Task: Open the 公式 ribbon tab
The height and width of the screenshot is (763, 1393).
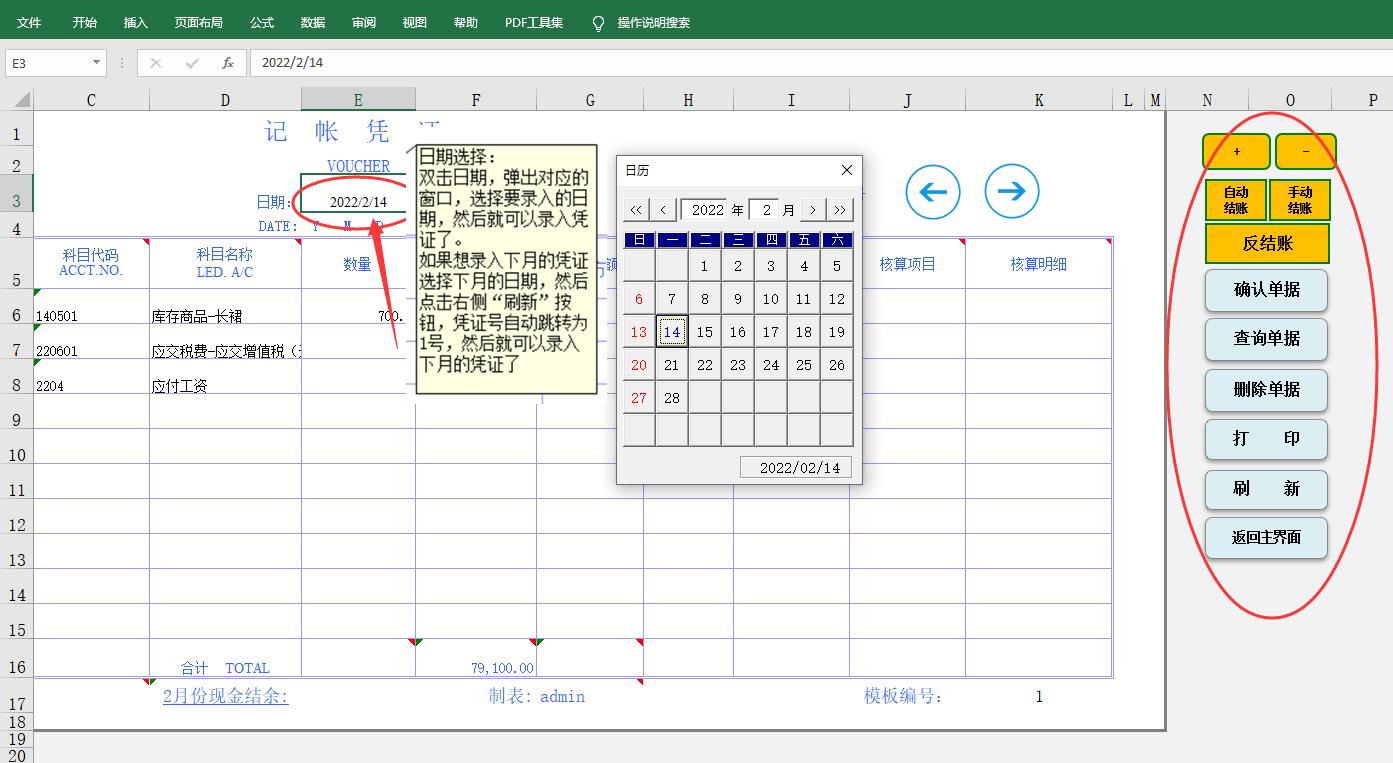Action: [x=262, y=22]
